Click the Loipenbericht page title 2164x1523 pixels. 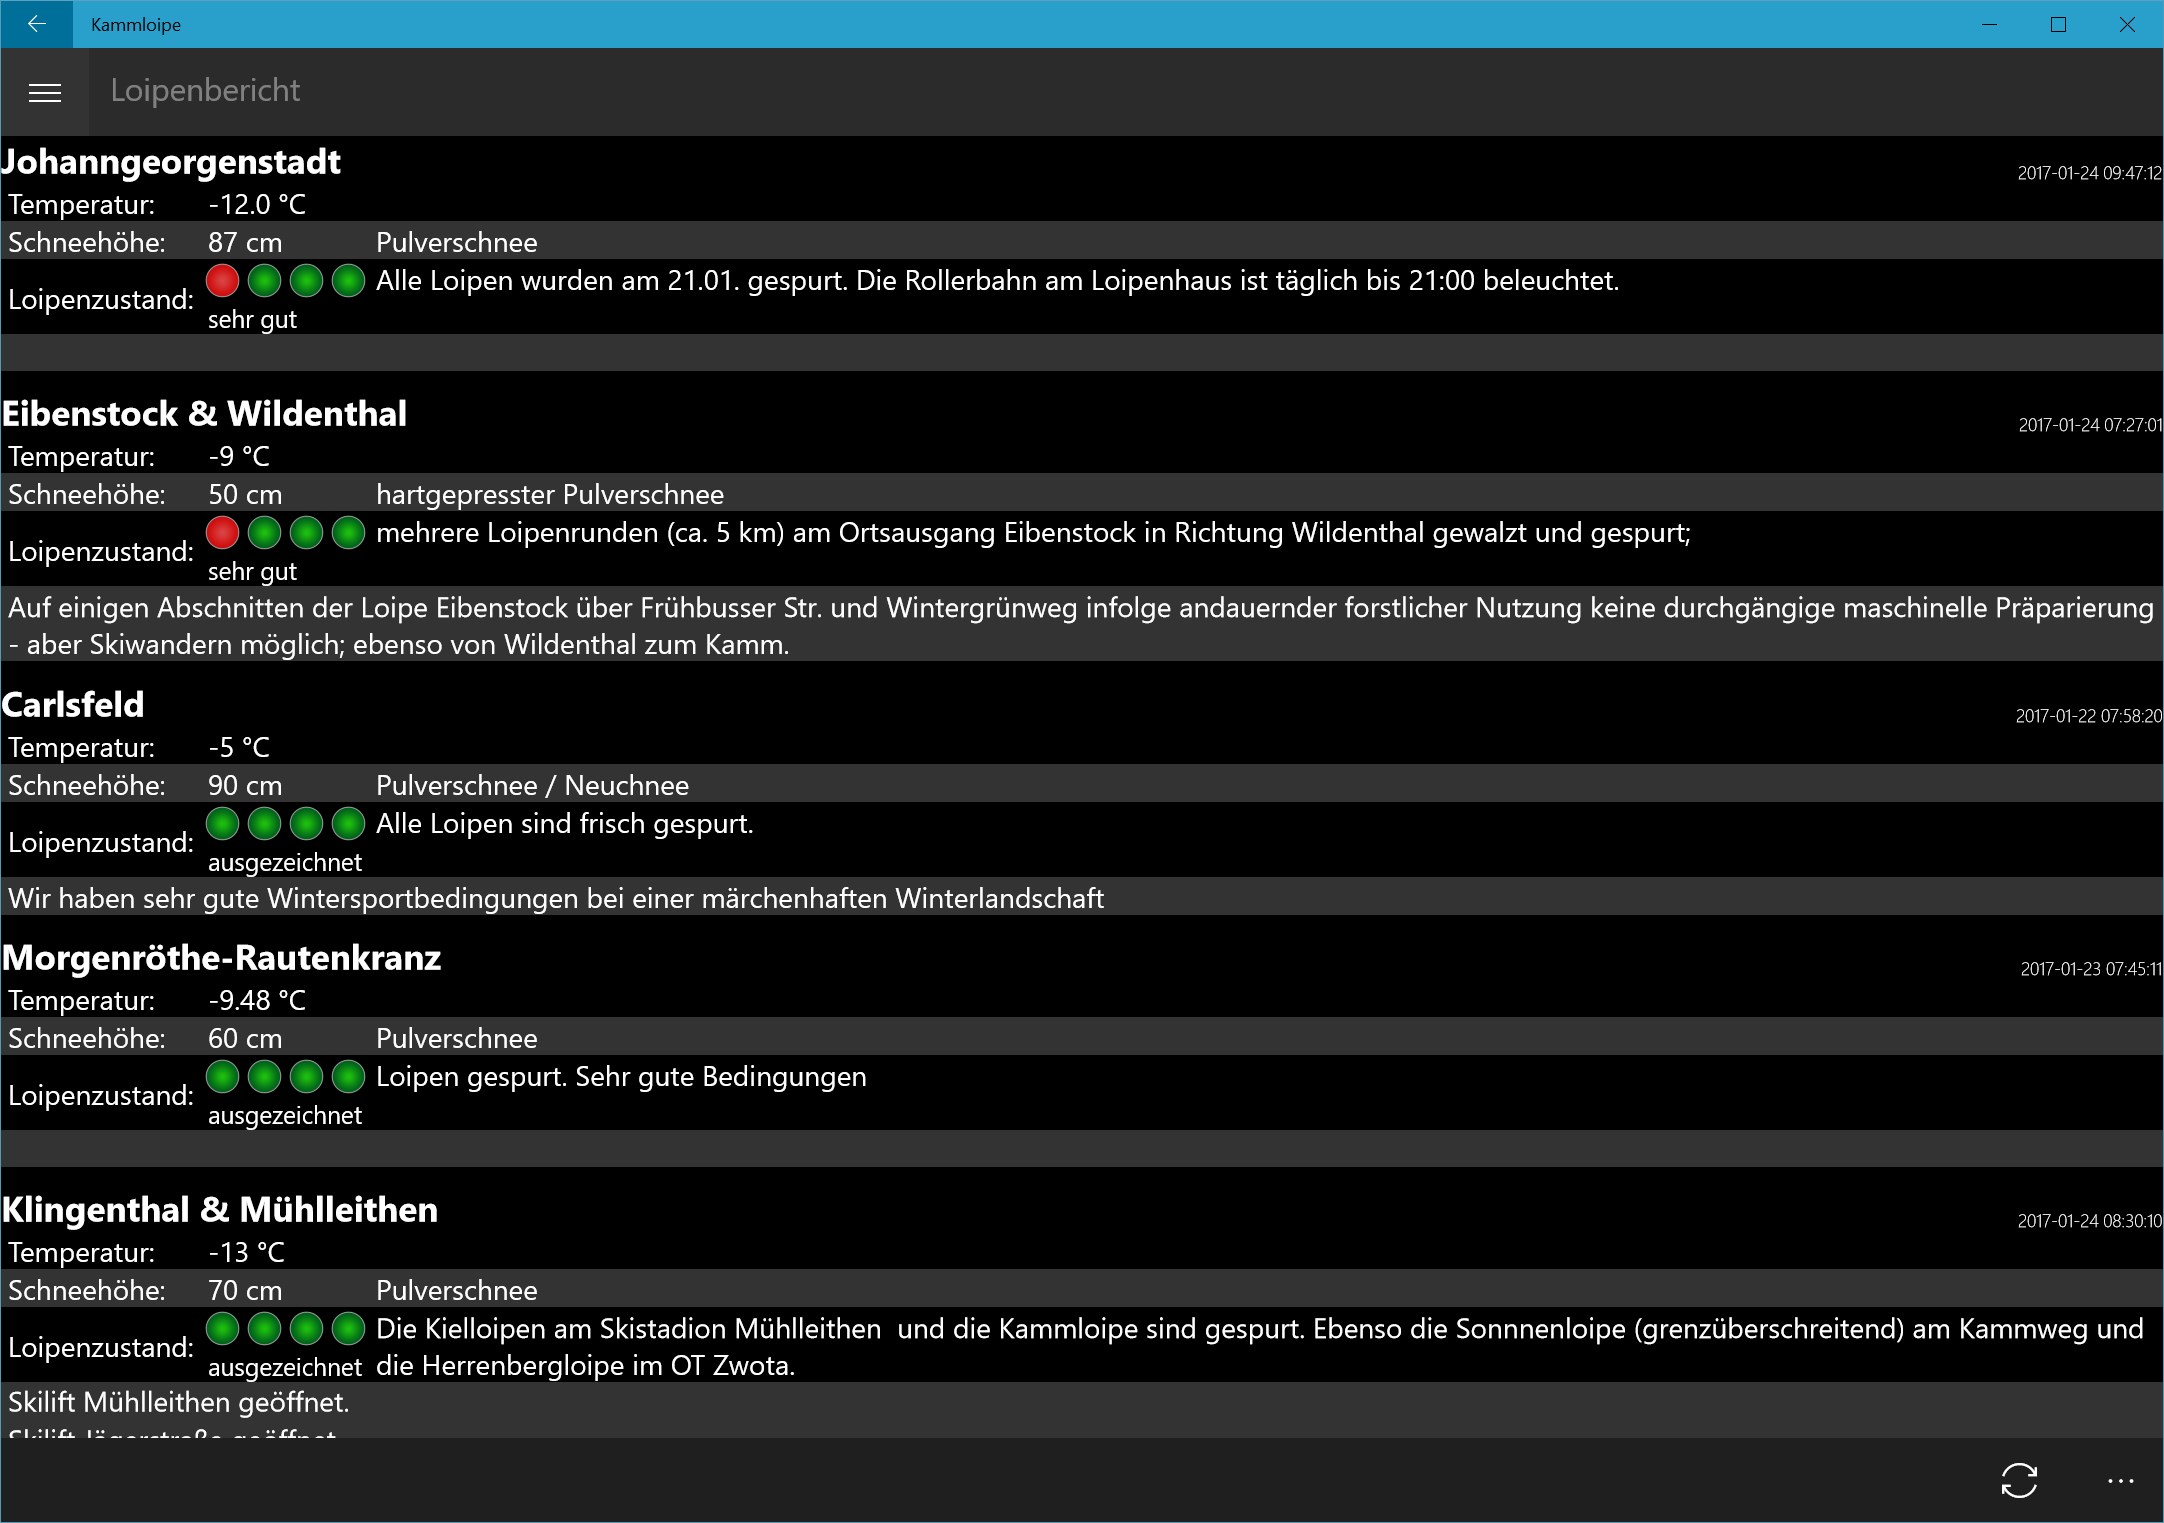[x=205, y=91]
